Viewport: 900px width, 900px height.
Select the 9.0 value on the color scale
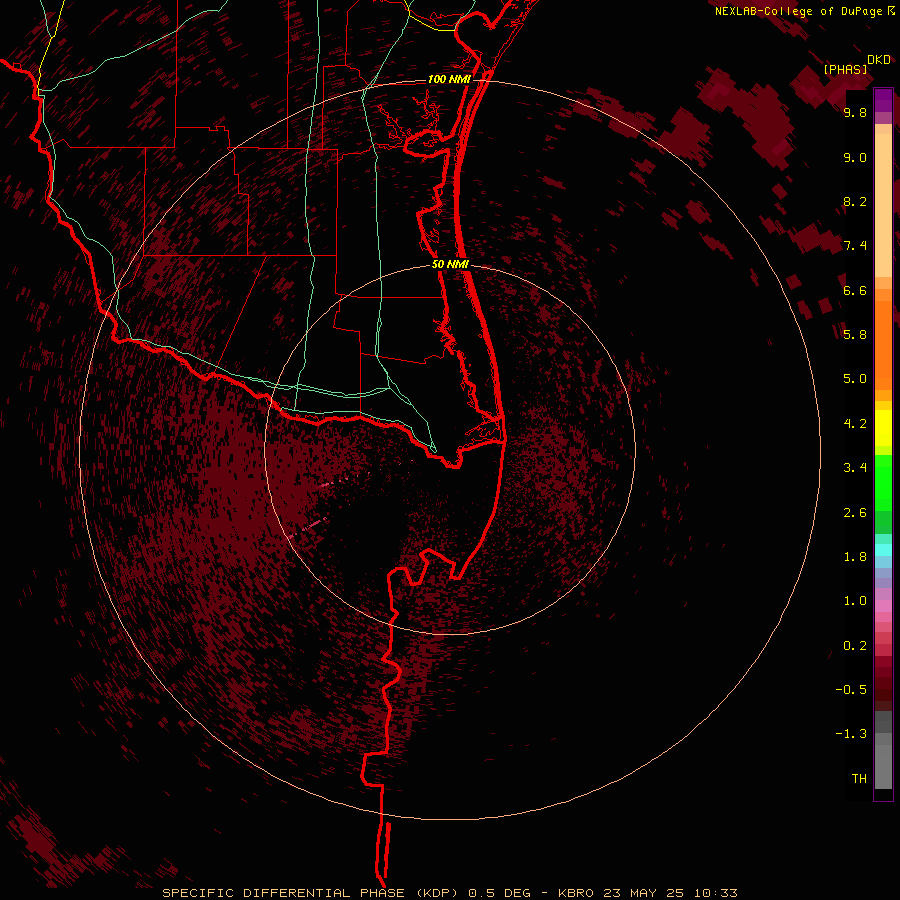(855, 157)
